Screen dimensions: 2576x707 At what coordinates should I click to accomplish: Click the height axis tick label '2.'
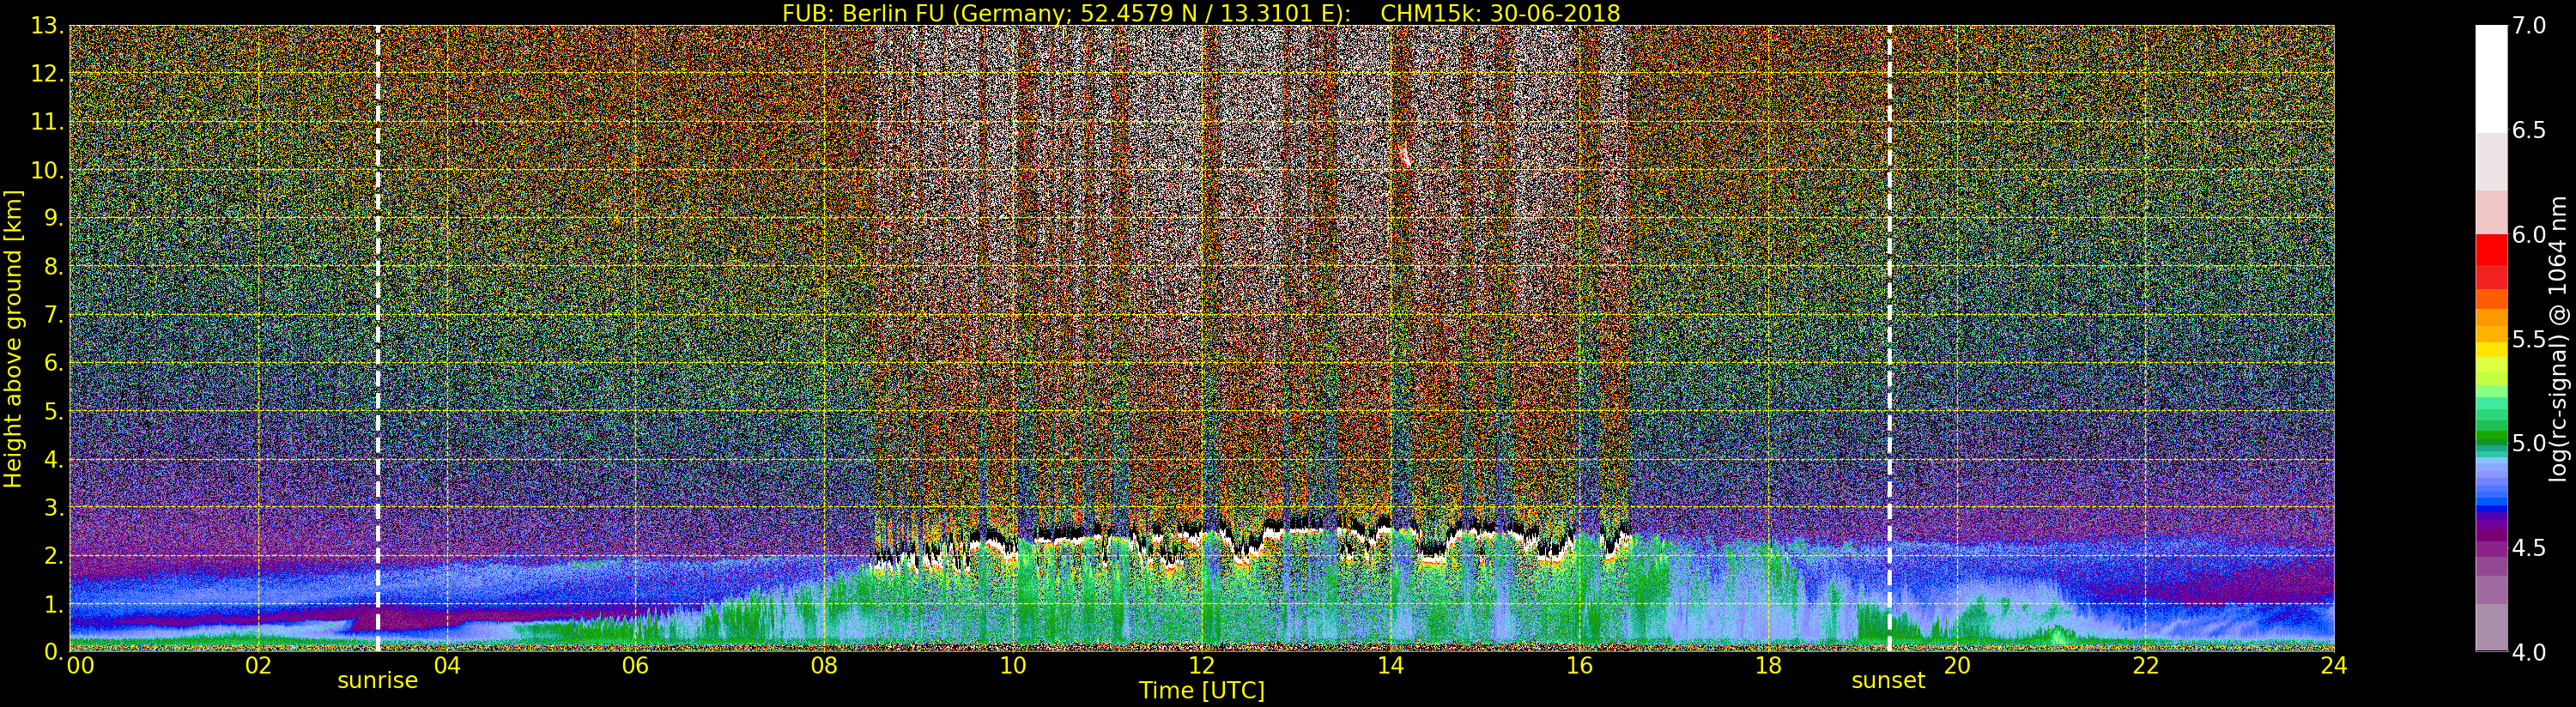point(54,555)
